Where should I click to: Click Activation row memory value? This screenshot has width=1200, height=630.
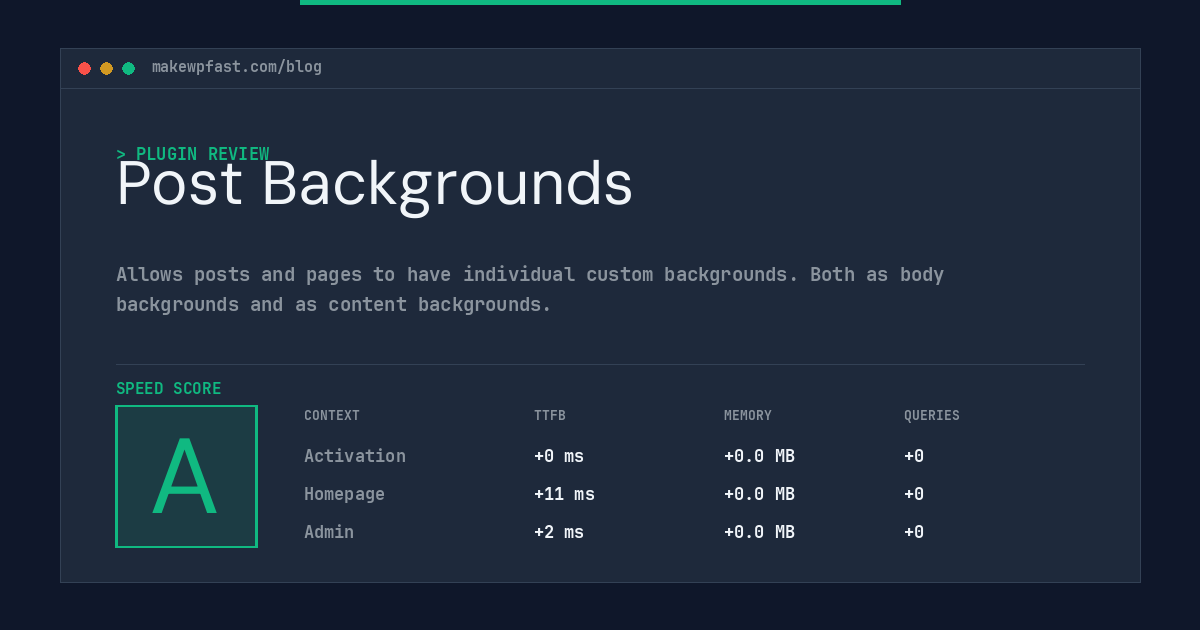pyautogui.click(x=759, y=456)
